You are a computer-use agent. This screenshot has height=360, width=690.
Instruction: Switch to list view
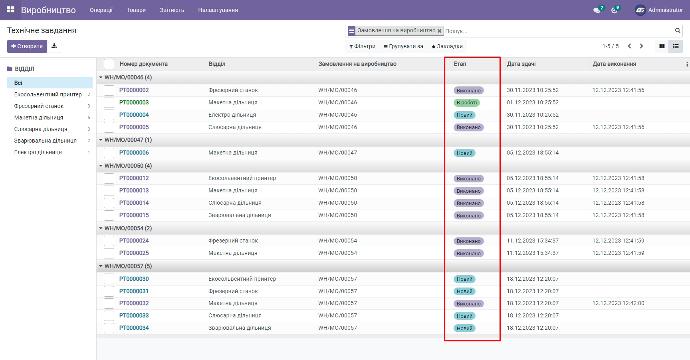(675, 46)
